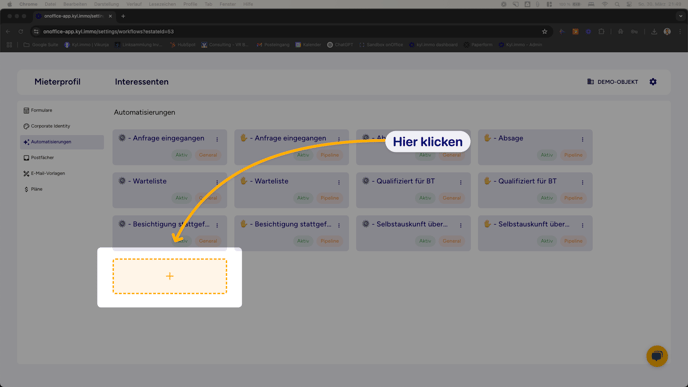Click hand icon on Pipeline Besichtigung stattgef... card

coord(244,224)
